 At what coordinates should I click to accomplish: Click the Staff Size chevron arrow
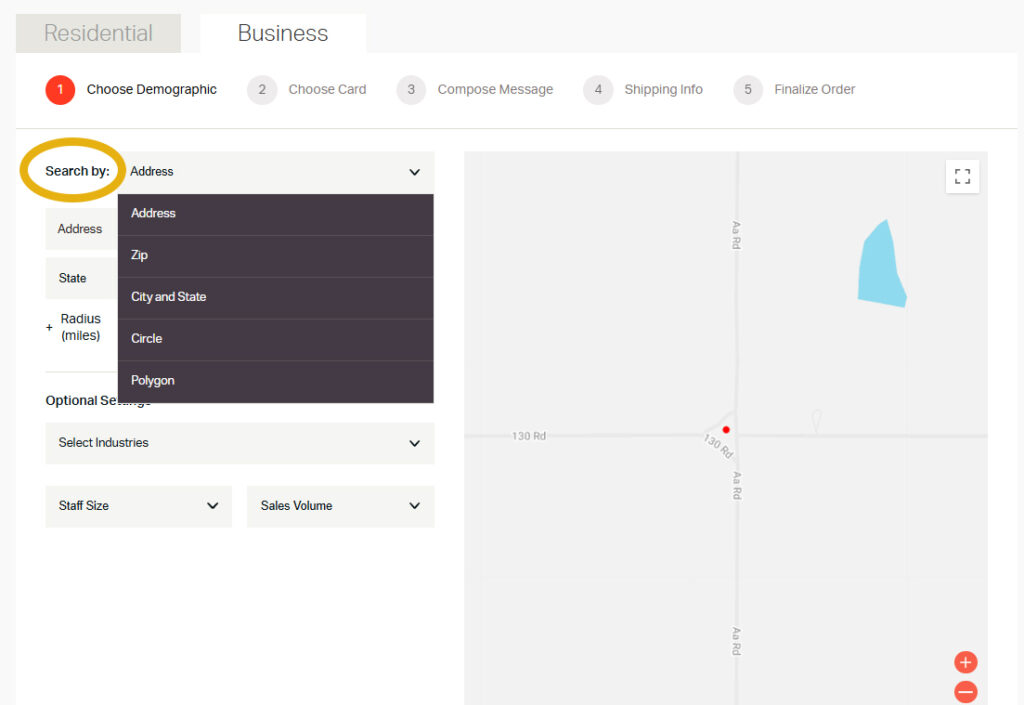tap(212, 506)
